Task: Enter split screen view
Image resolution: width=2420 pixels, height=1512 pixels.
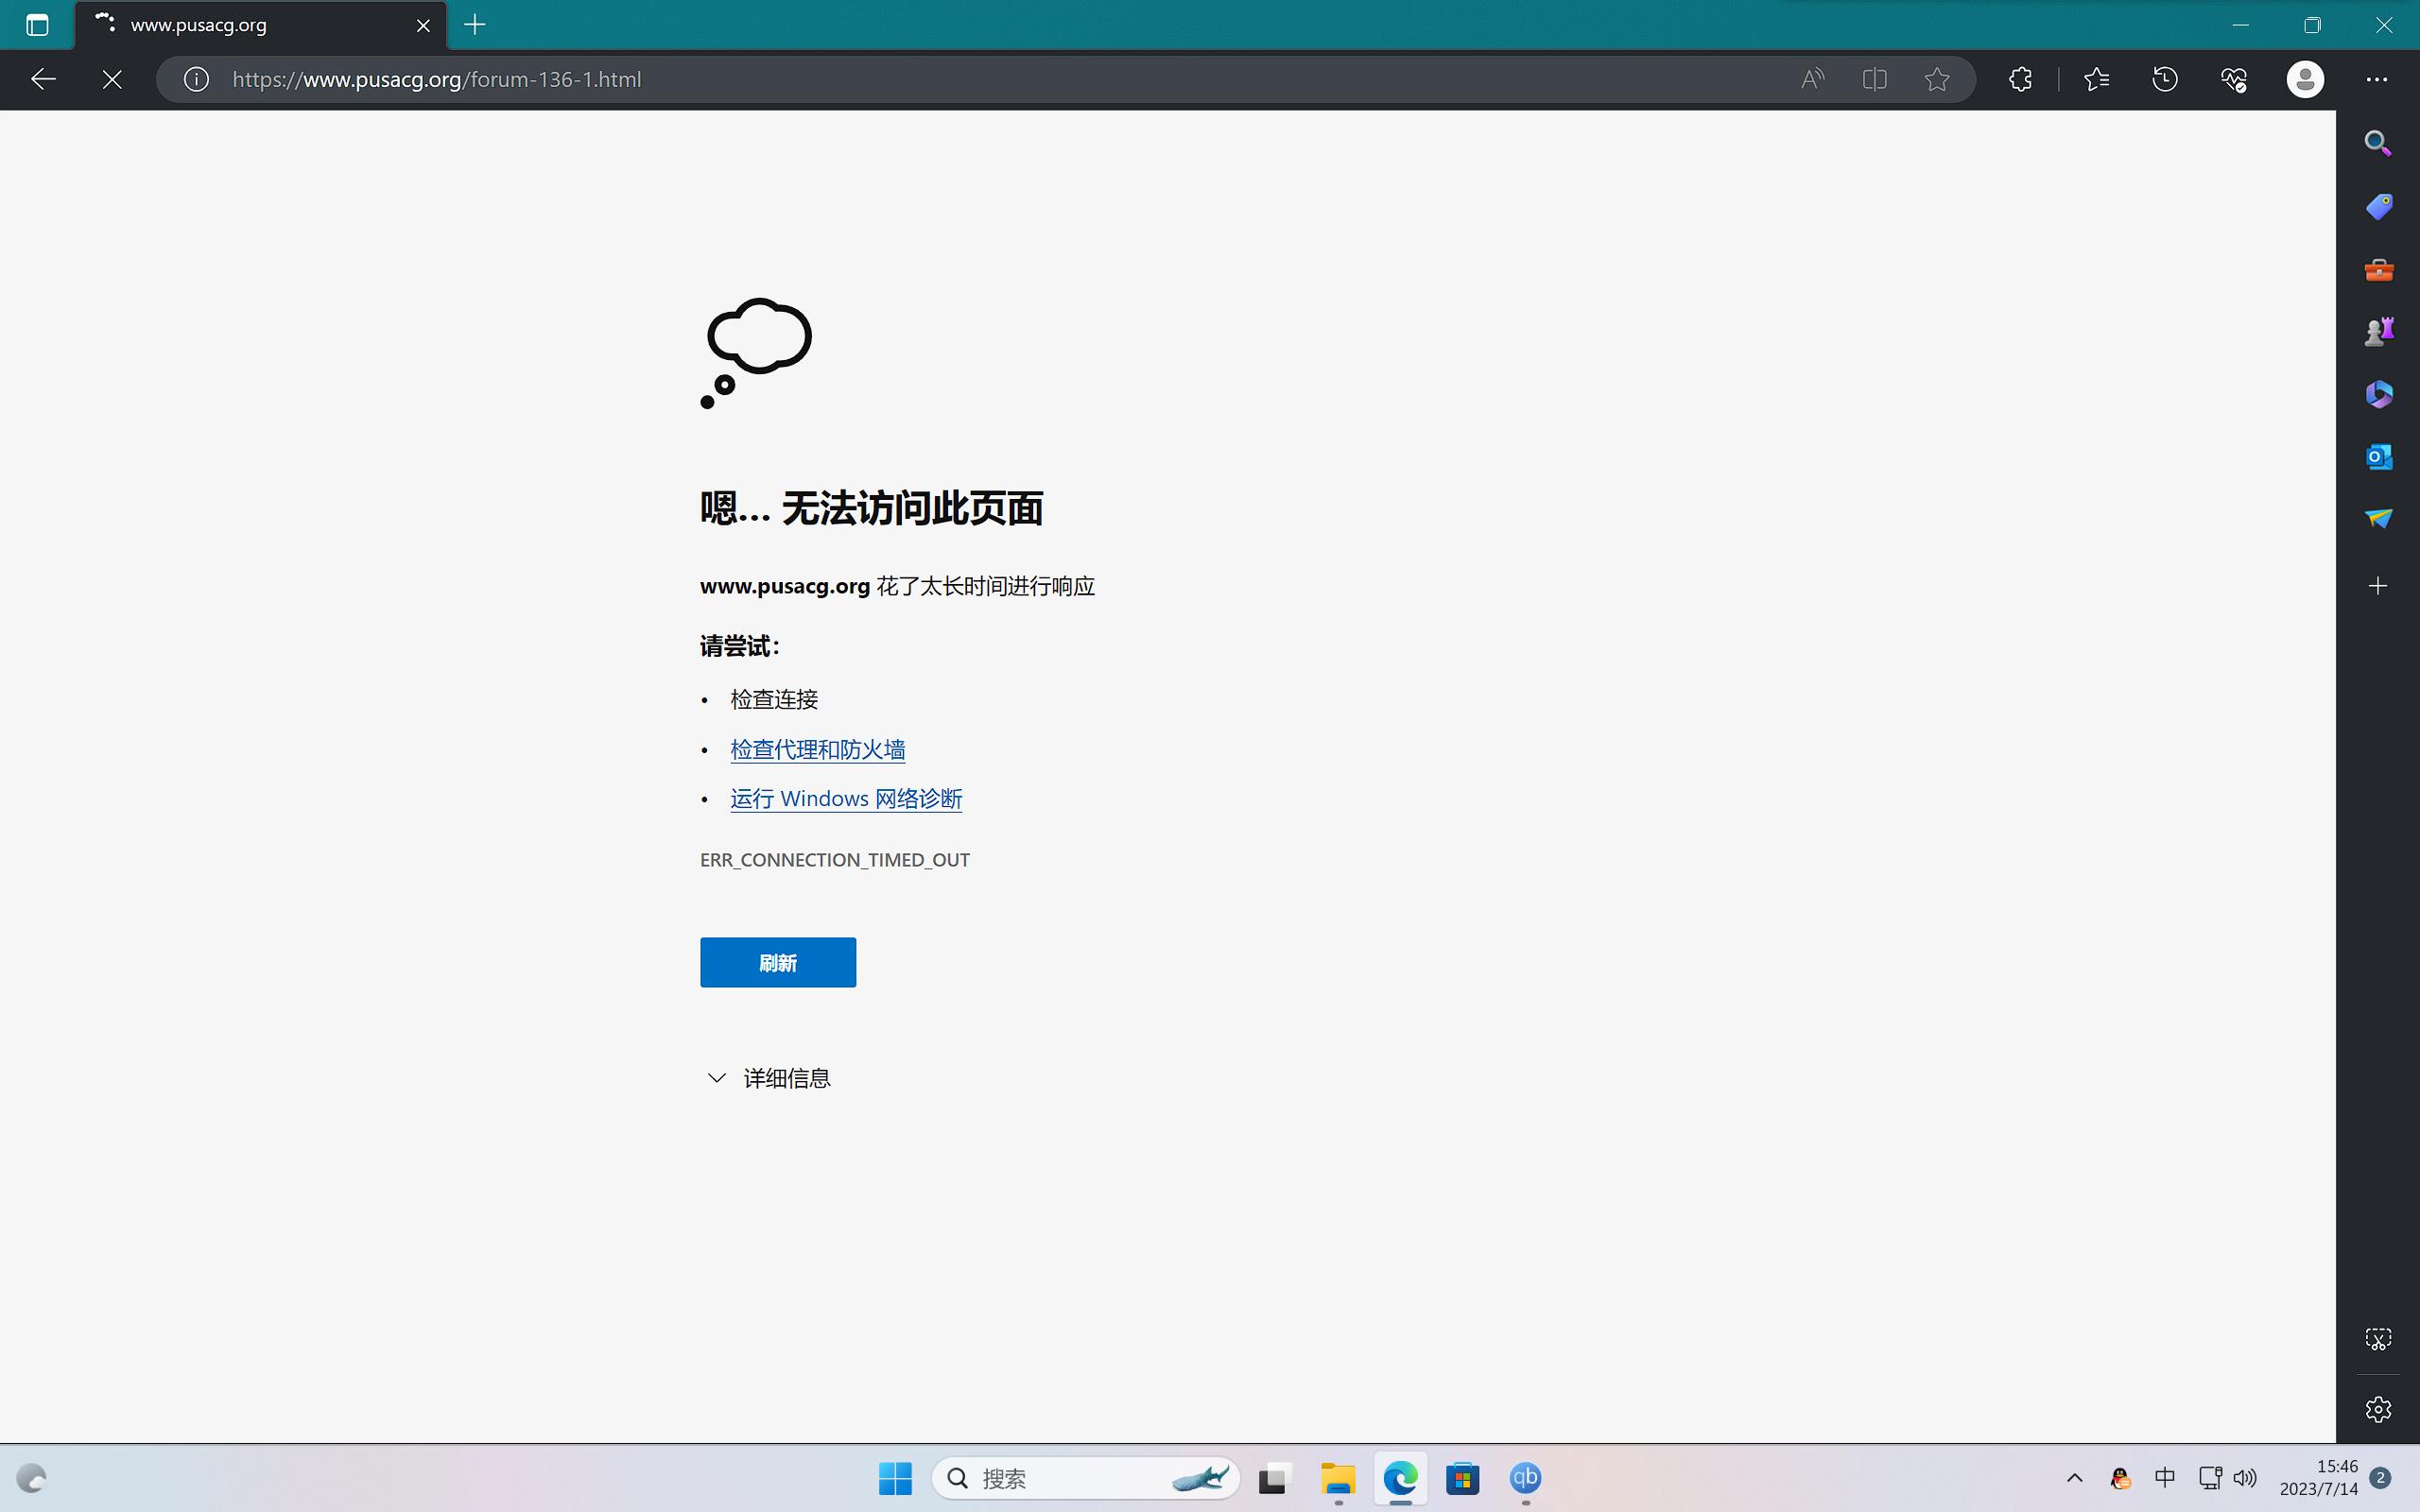Action: tap(1875, 79)
